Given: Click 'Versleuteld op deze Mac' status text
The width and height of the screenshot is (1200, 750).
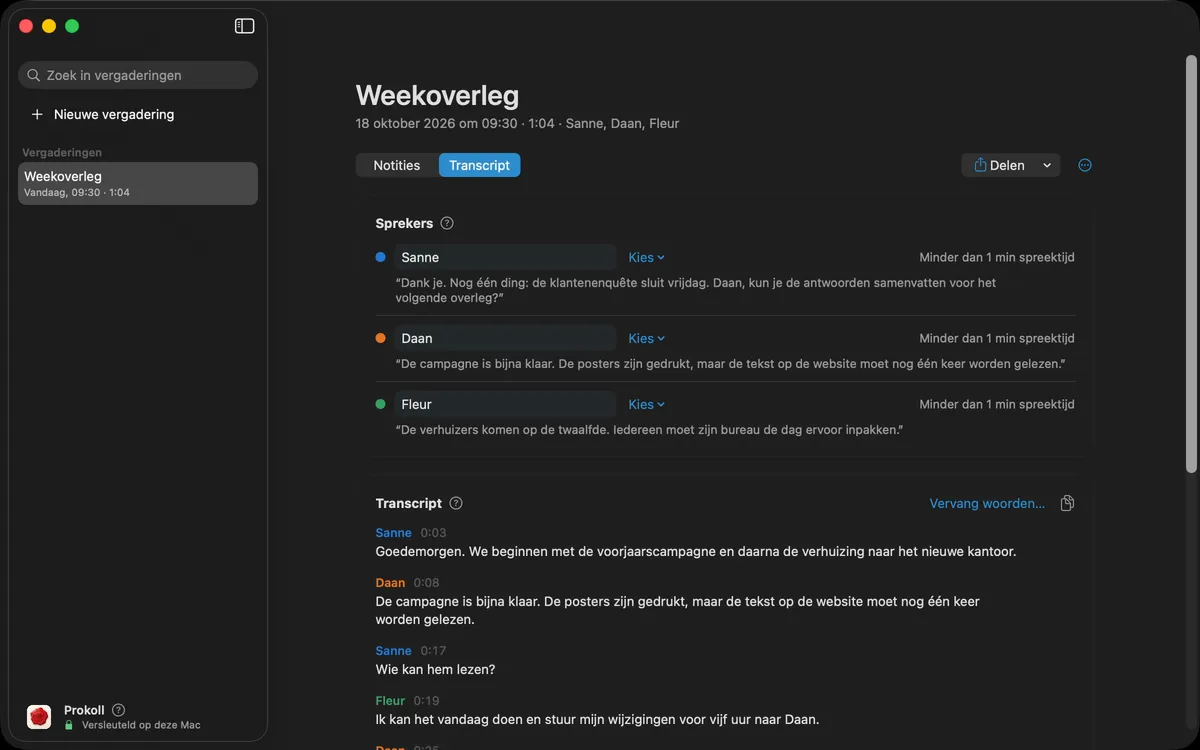Looking at the screenshot, I should (141, 725).
